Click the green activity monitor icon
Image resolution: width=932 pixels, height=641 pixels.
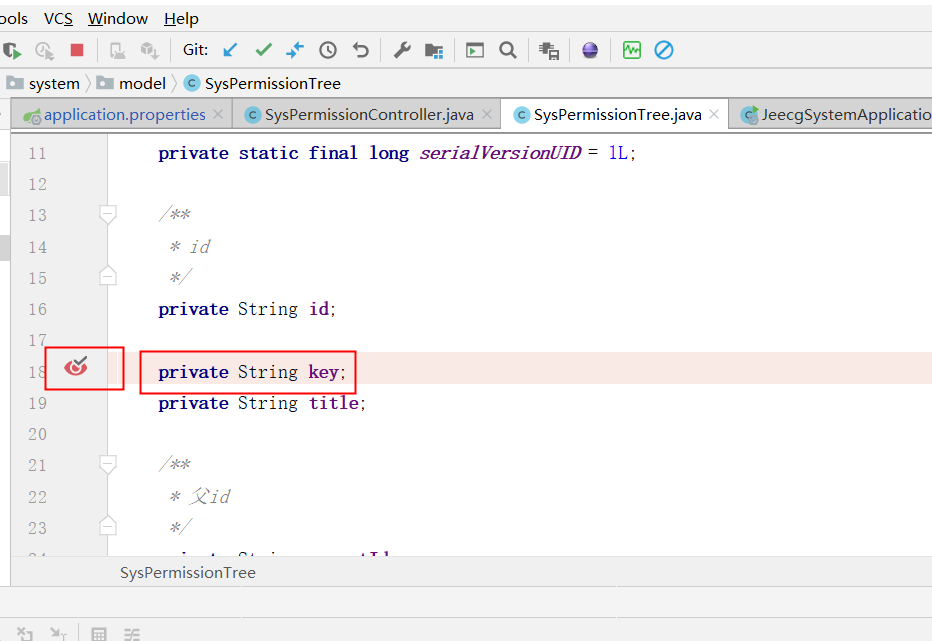pyautogui.click(x=631, y=50)
